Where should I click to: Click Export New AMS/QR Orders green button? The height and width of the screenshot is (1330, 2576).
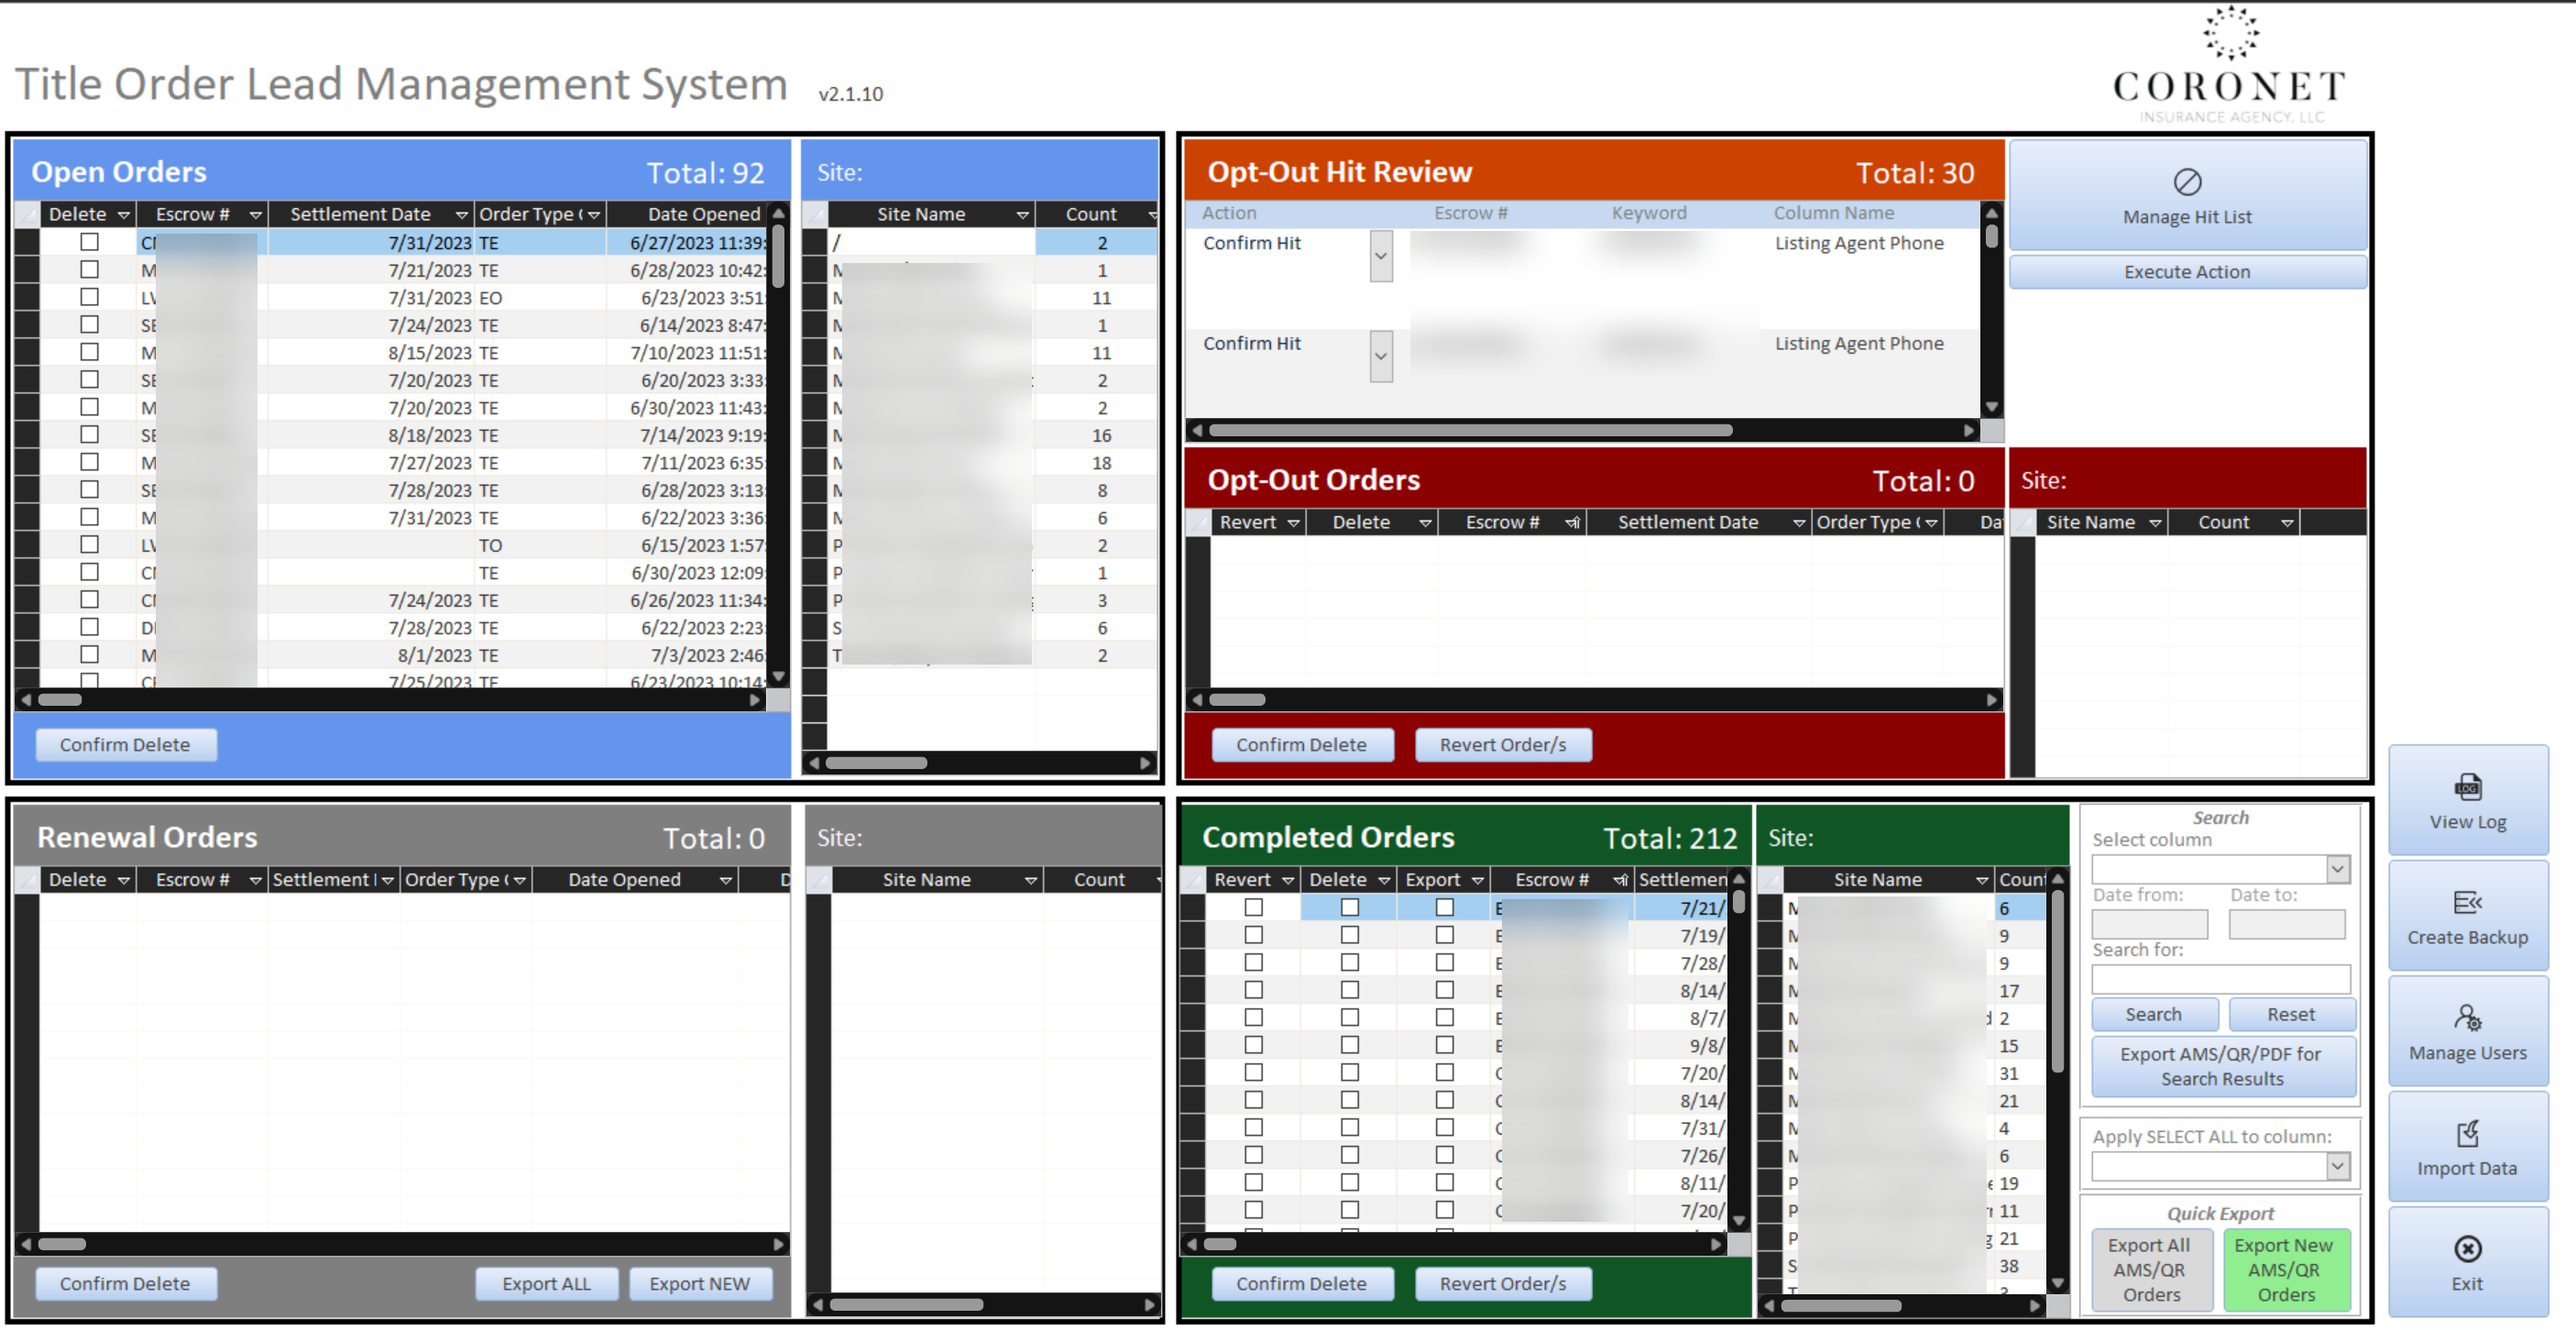coord(2285,1269)
